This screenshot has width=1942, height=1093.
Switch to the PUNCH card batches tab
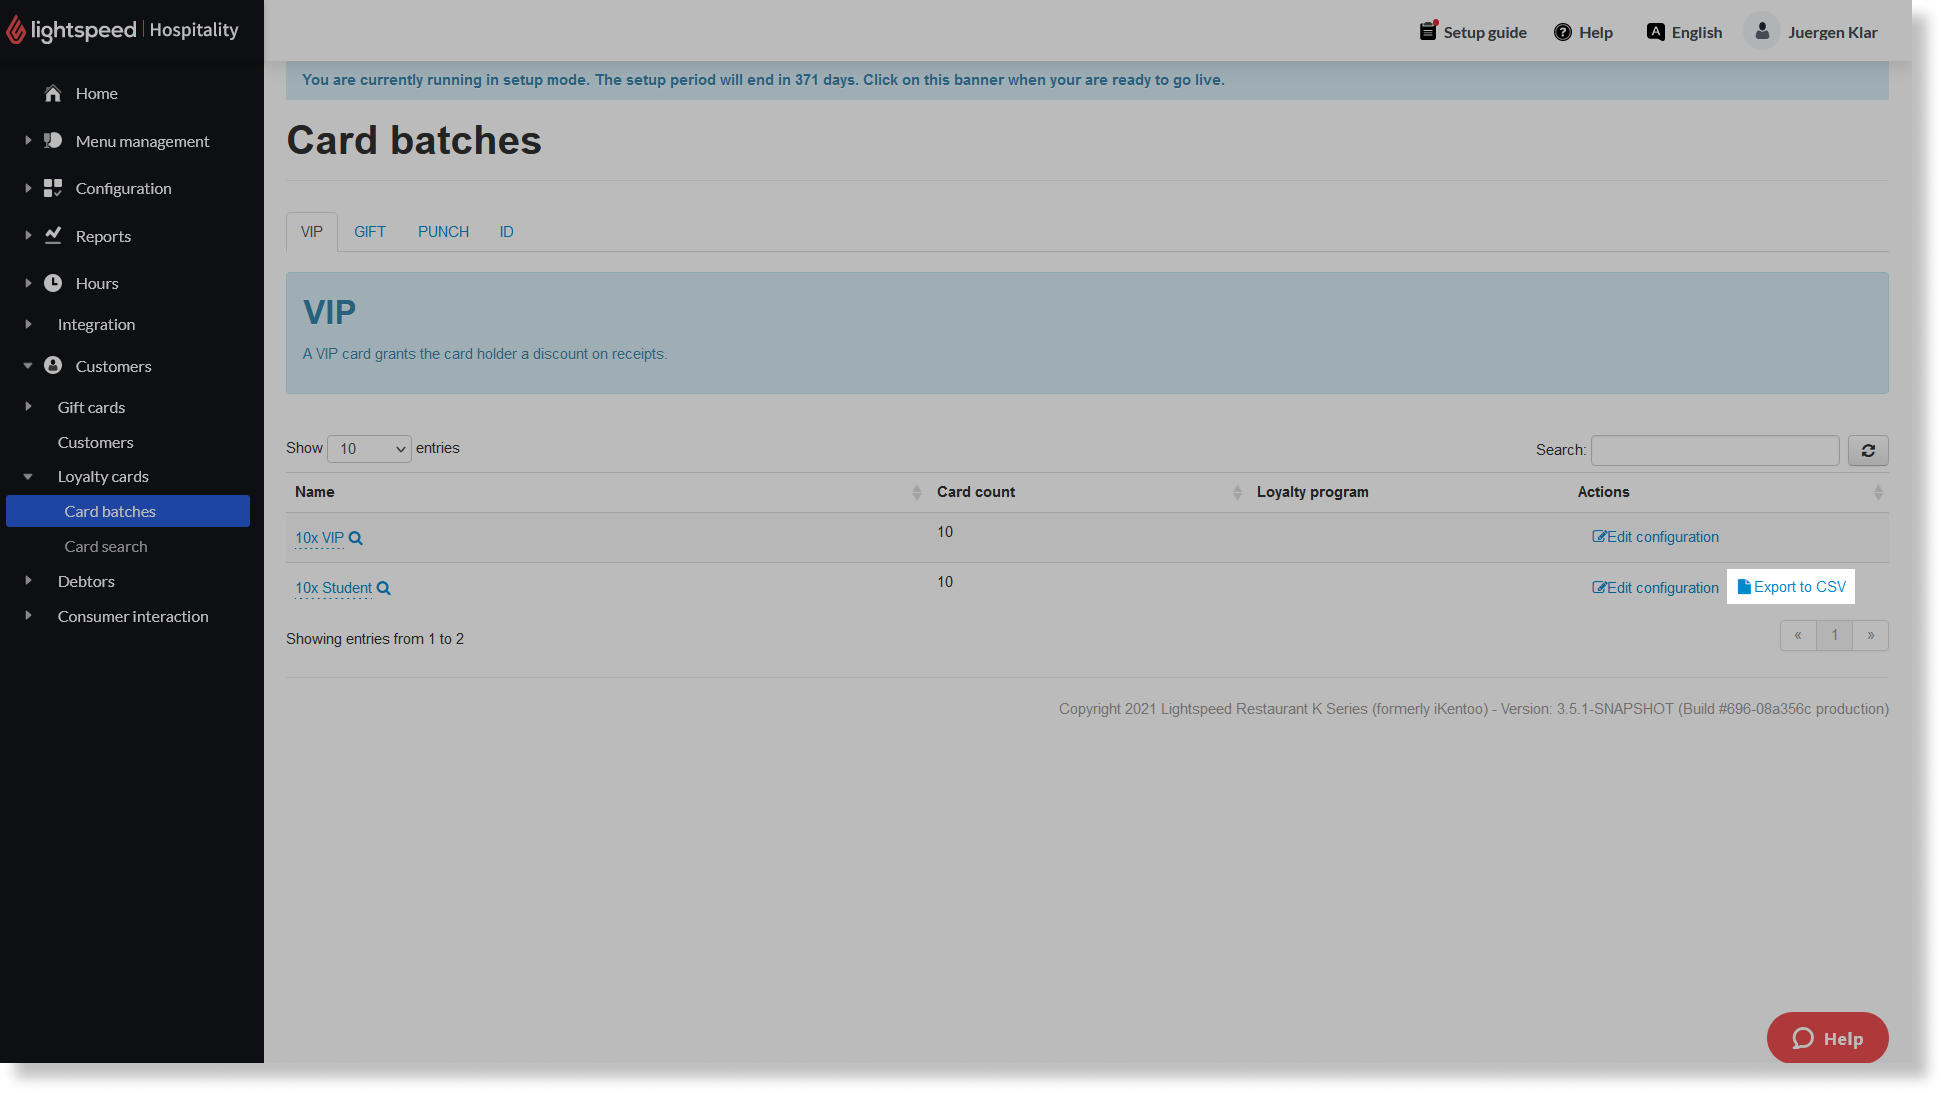pos(443,231)
